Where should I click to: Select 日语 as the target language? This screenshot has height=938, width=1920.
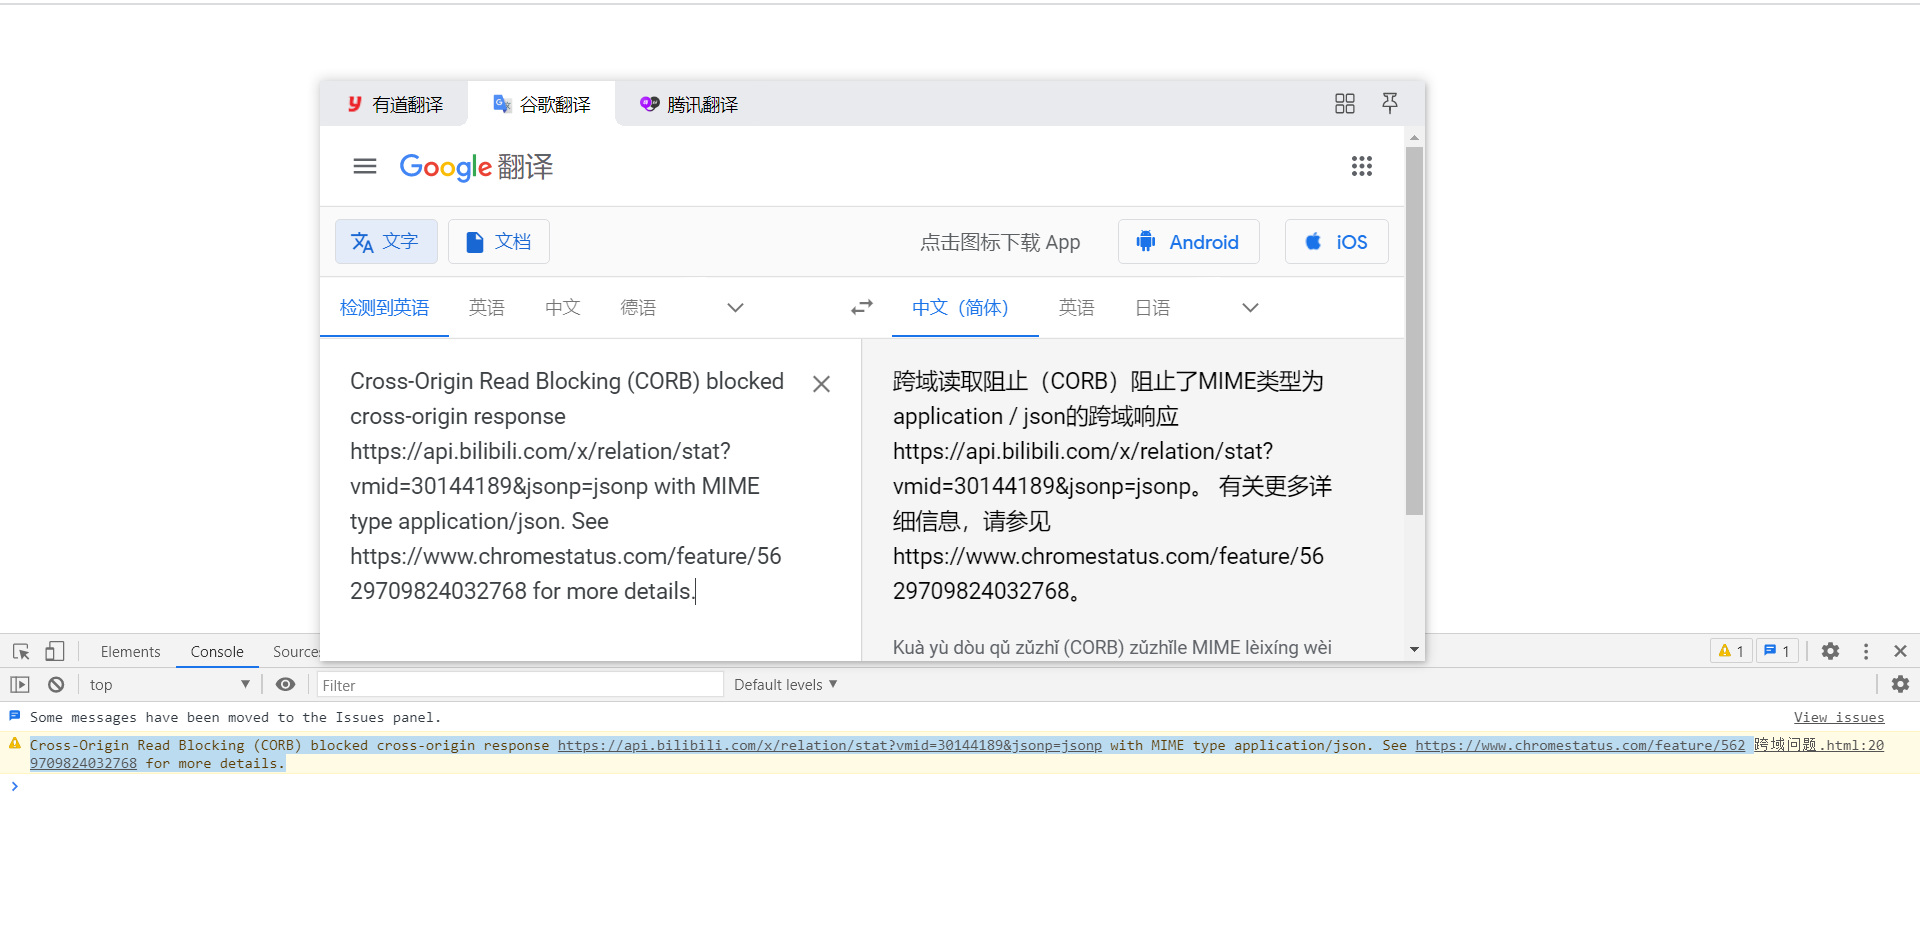point(1153,308)
